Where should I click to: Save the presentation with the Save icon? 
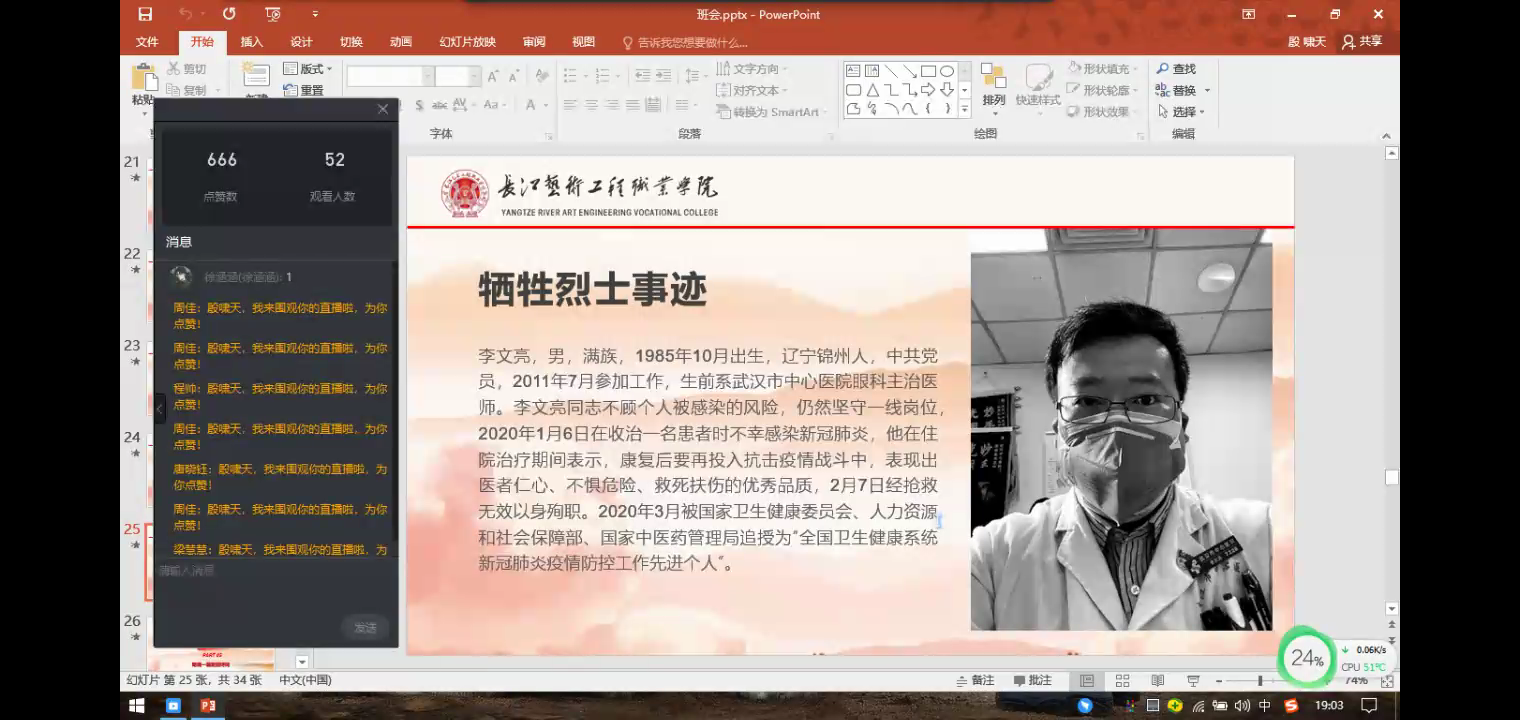[x=146, y=14]
